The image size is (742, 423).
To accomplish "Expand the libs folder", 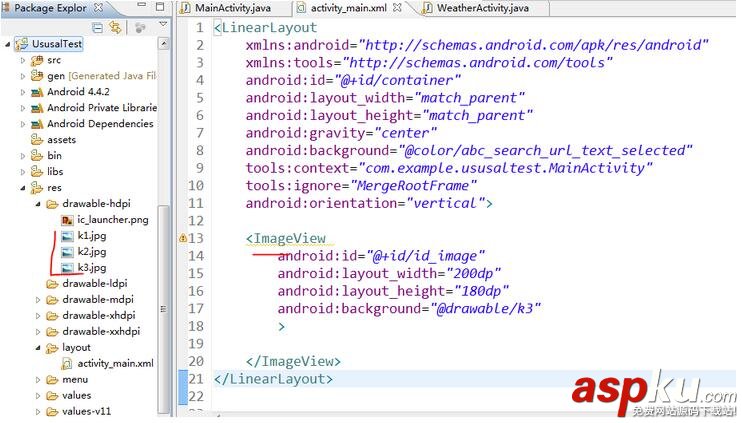I will [23, 172].
